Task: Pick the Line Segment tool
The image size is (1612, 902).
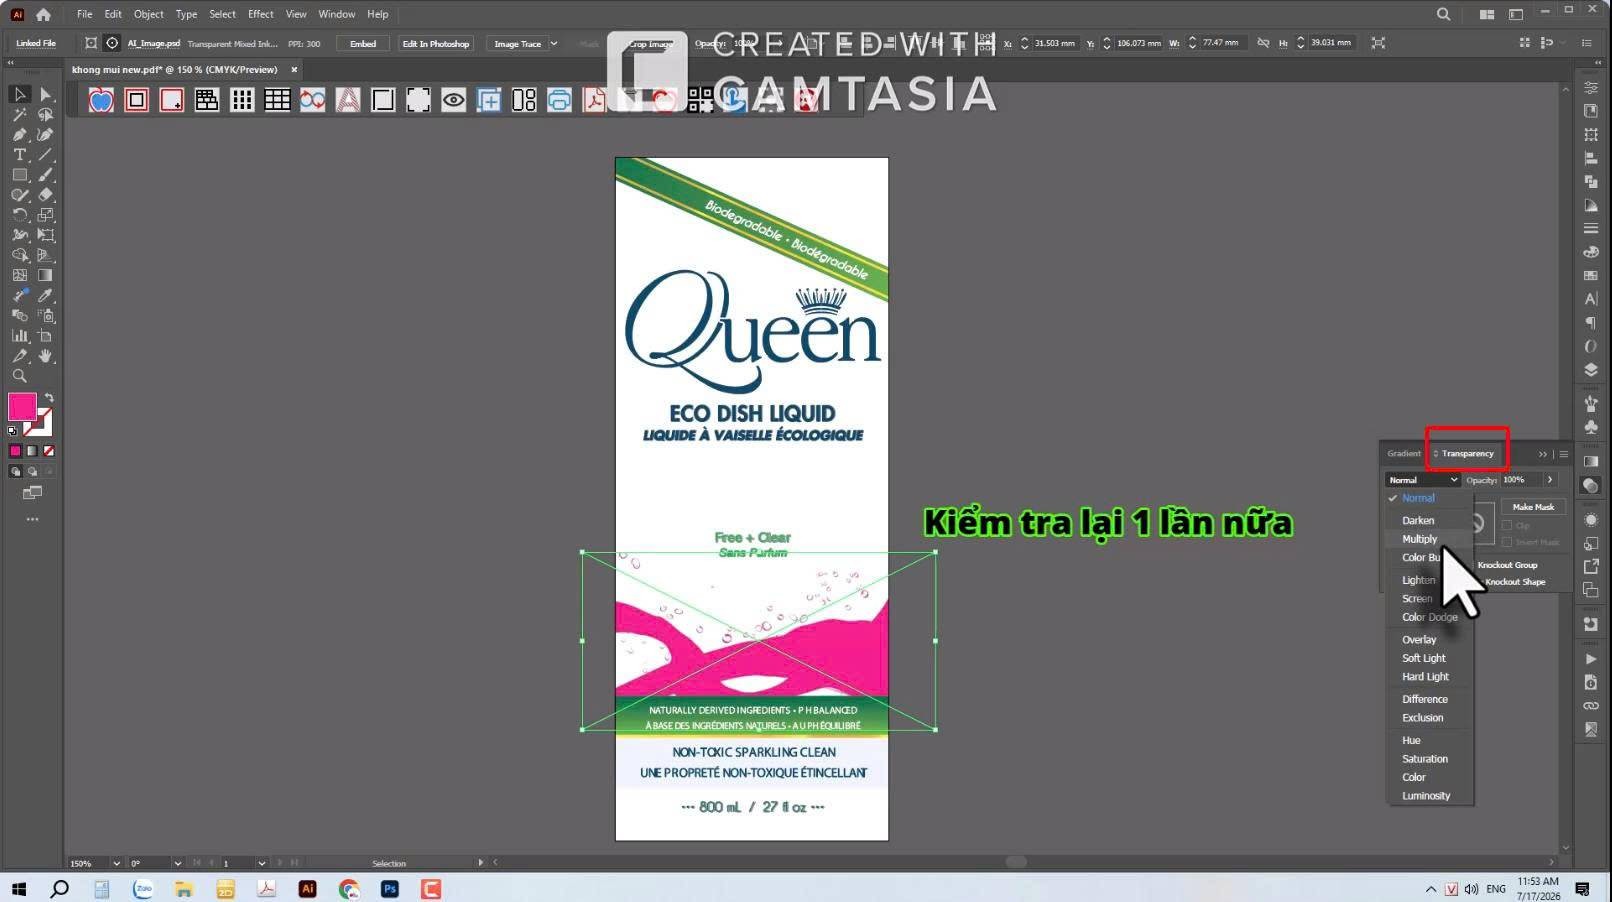Action: 45,155
